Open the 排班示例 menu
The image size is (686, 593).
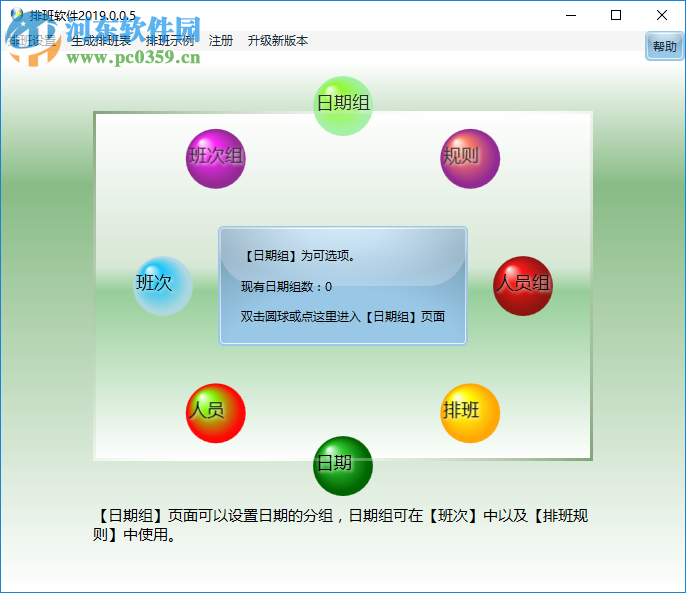170,41
